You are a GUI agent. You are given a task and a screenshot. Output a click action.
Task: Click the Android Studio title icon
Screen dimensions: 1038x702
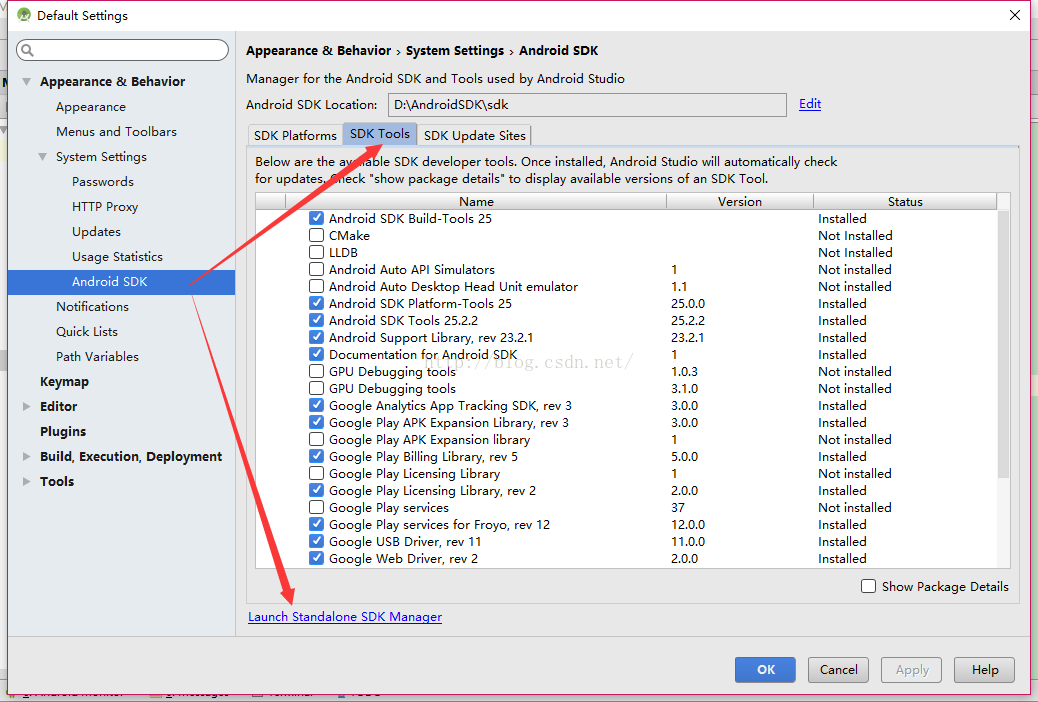point(24,15)
